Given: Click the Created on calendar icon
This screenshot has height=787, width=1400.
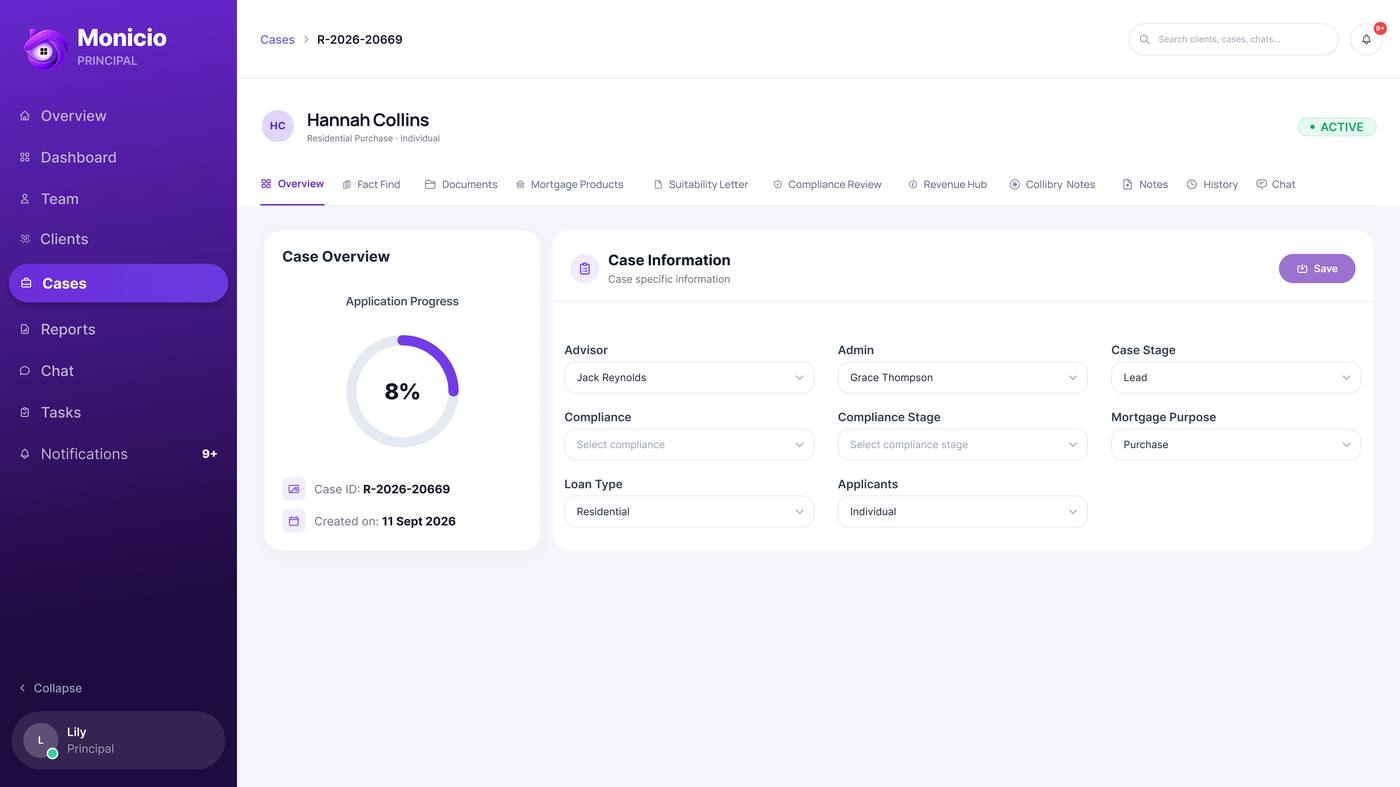Looking at the screenshot, I should [294, 521].
